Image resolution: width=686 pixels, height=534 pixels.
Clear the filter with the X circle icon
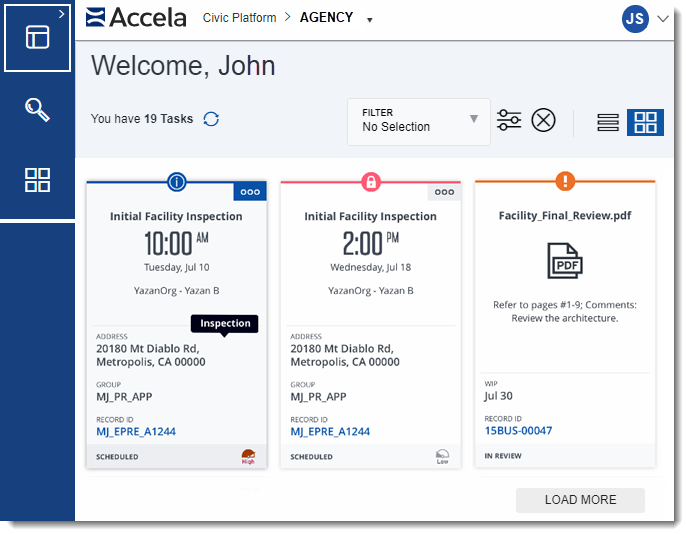543,121
